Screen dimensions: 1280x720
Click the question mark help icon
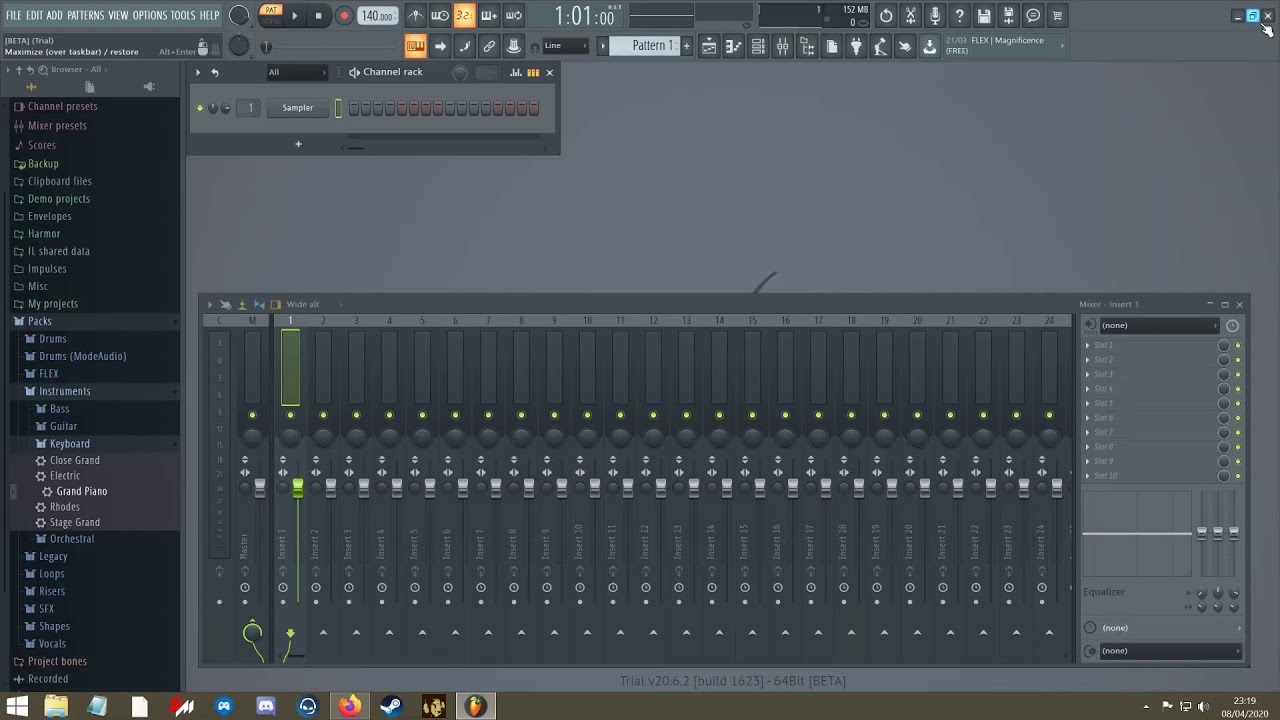point(959,16)
